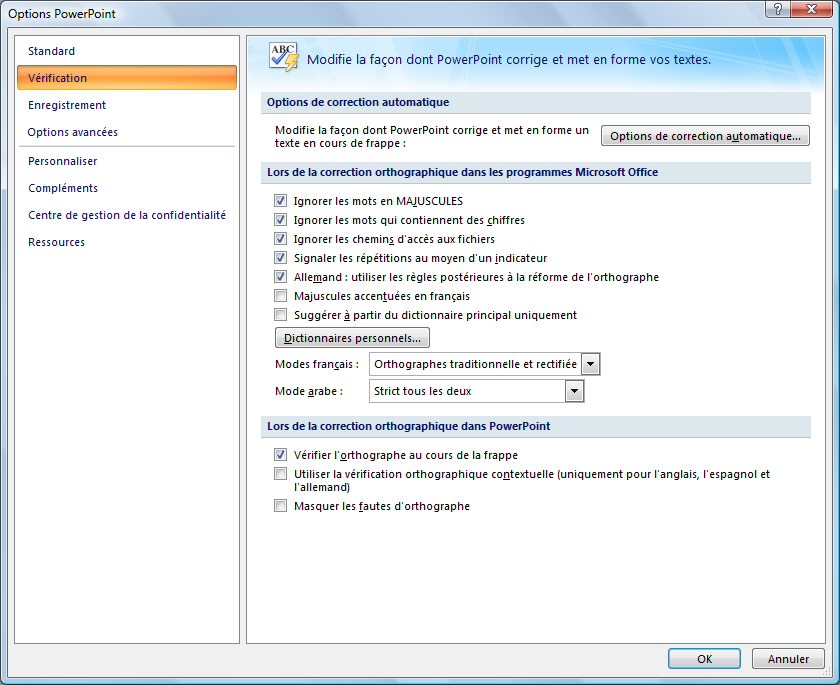The height and width of the screenshot is (685, 840).
Task: Toggle Ignorer les chemins d'accès aux fichiers
Action: coord(280,239)
